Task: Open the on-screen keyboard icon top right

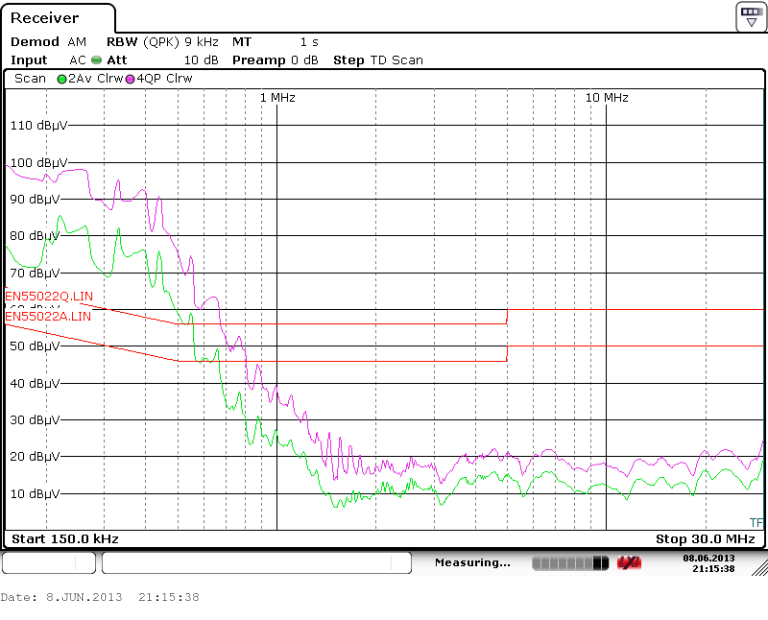Action: (750, 16)
